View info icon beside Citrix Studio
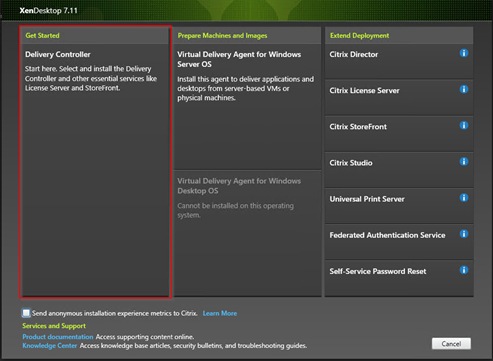 coord(464,162)
